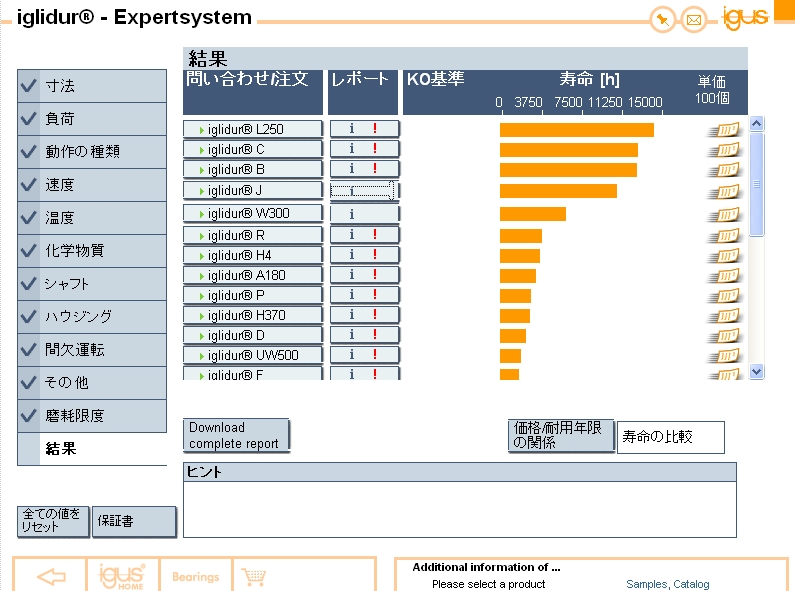The image size is (795, 591).
Task: Click 全ての値をリセット button
Action: 53,521
